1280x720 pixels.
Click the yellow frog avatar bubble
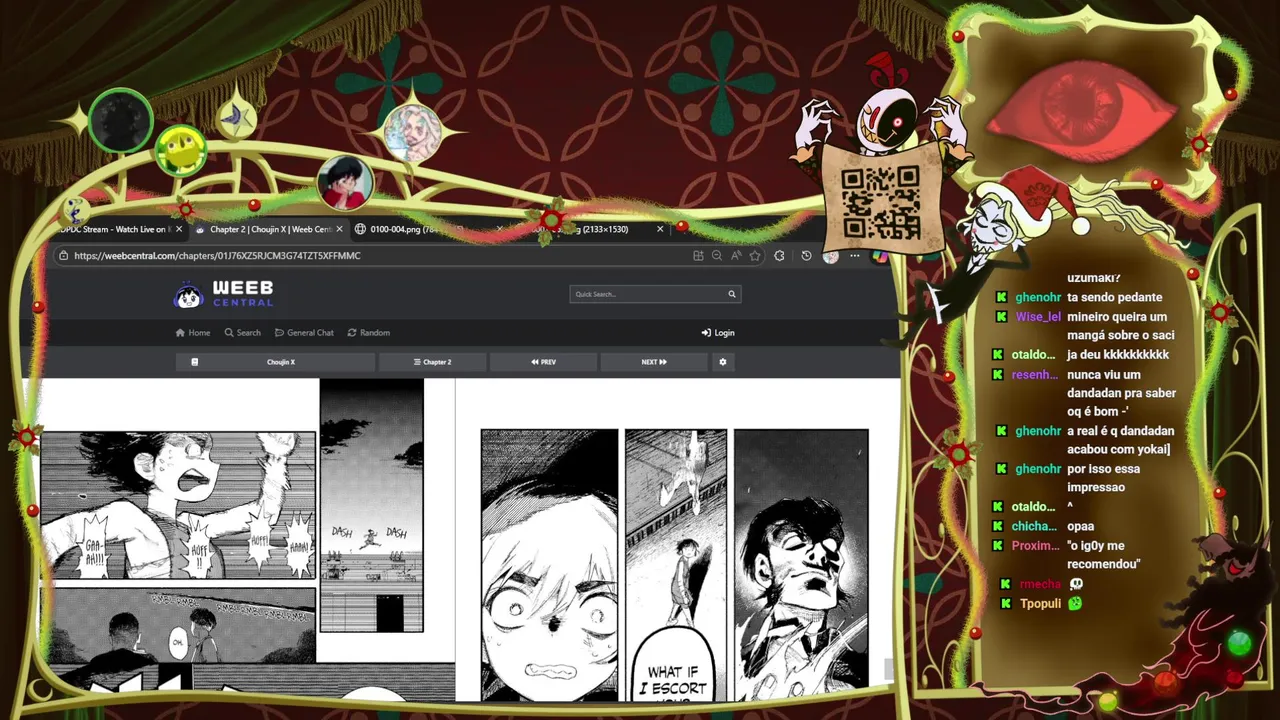coord(181,151)
